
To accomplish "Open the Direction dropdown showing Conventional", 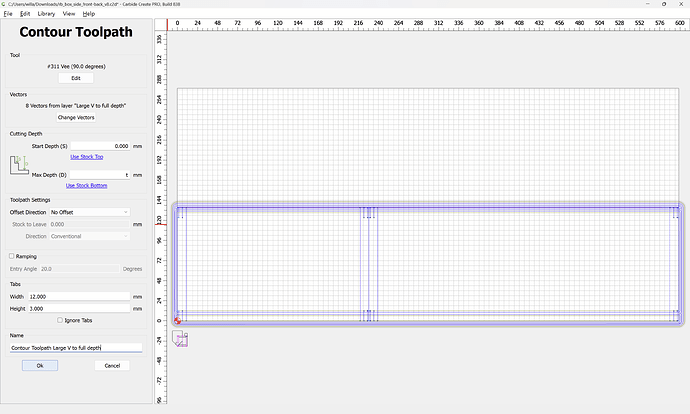I will point(90,236).
